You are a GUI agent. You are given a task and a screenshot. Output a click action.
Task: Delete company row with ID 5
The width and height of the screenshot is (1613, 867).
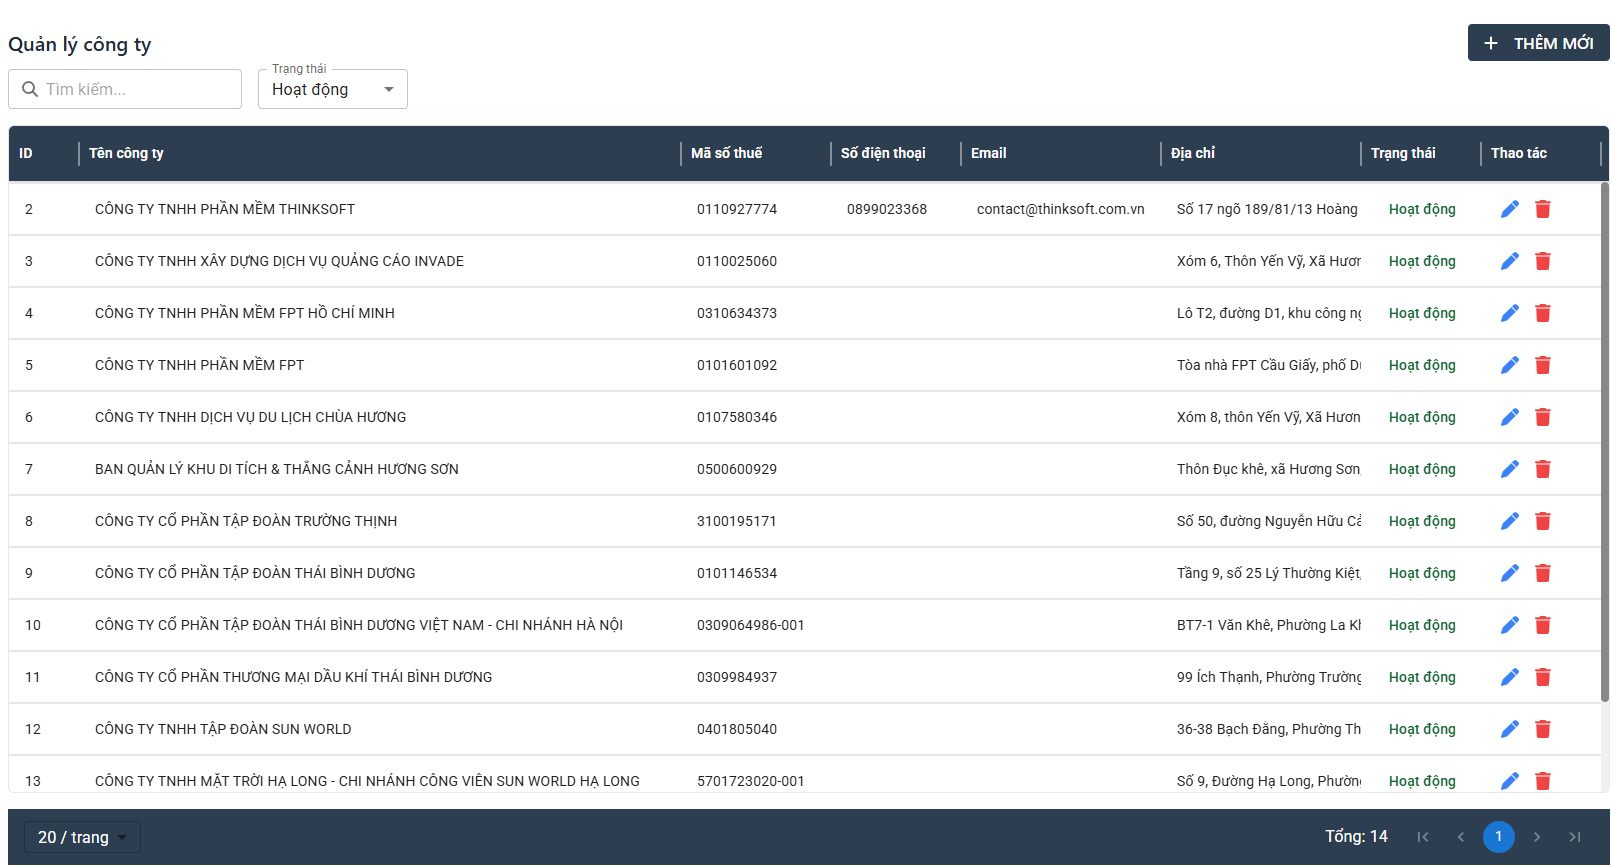pos(1542,365)
